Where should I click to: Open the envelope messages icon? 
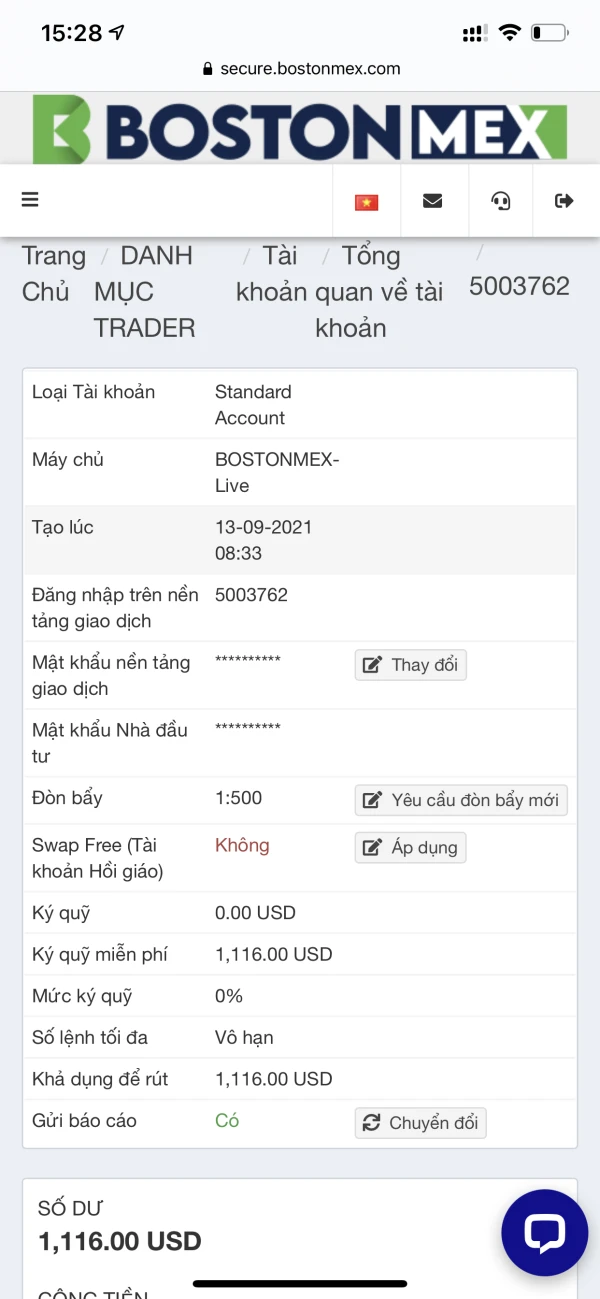(x=433, y=201)
